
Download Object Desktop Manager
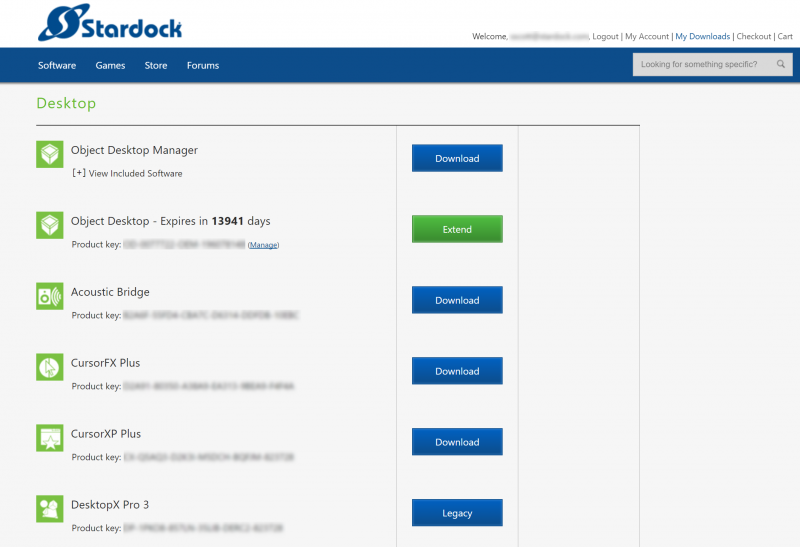click(457, 158)
